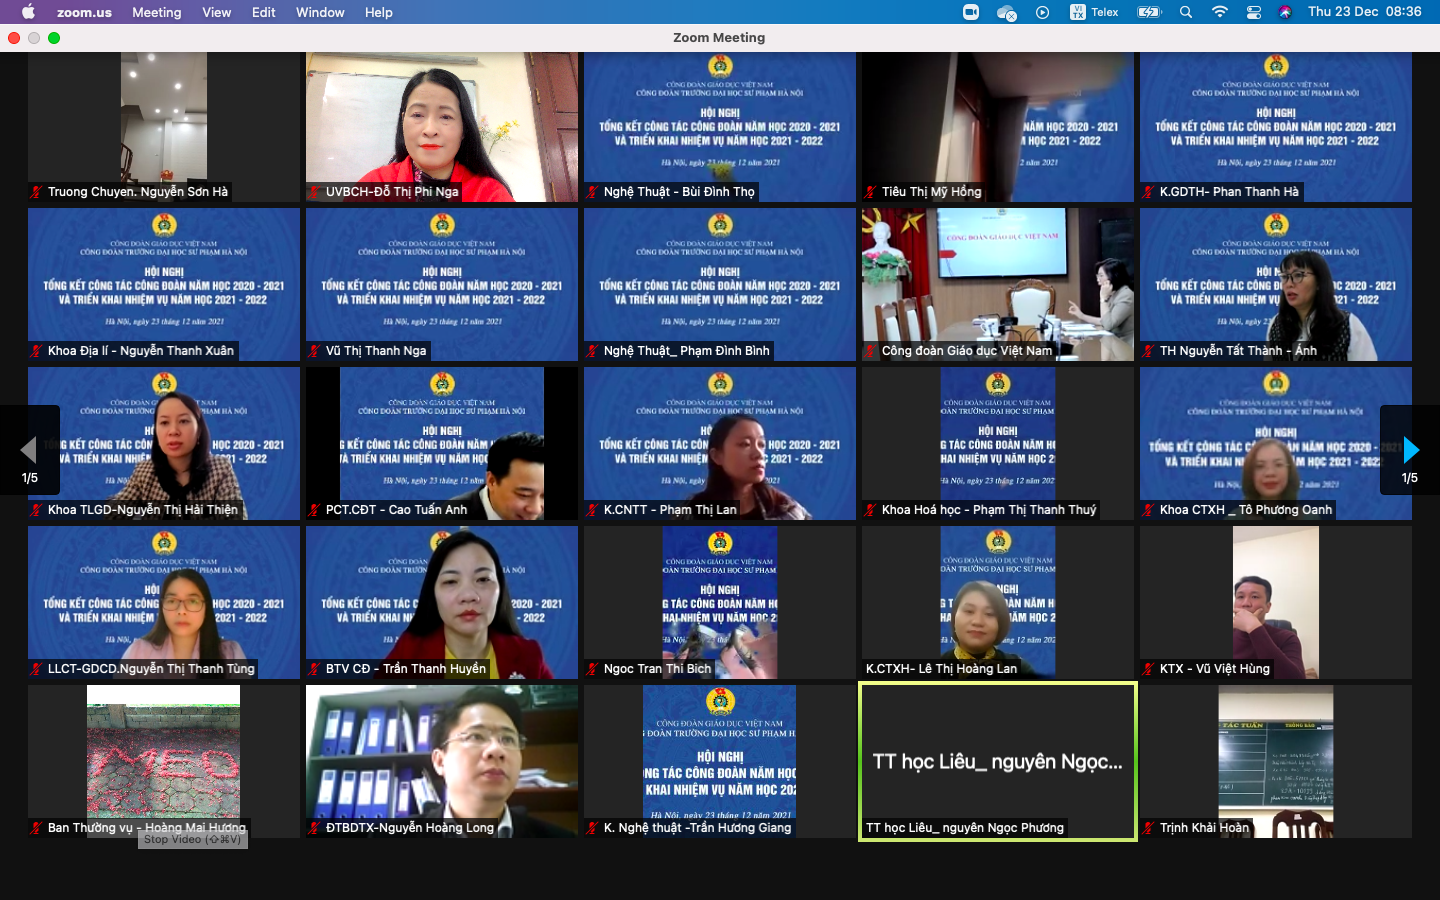
Task: Click the iCloud status icon in menu bar
Action: 1006,12
